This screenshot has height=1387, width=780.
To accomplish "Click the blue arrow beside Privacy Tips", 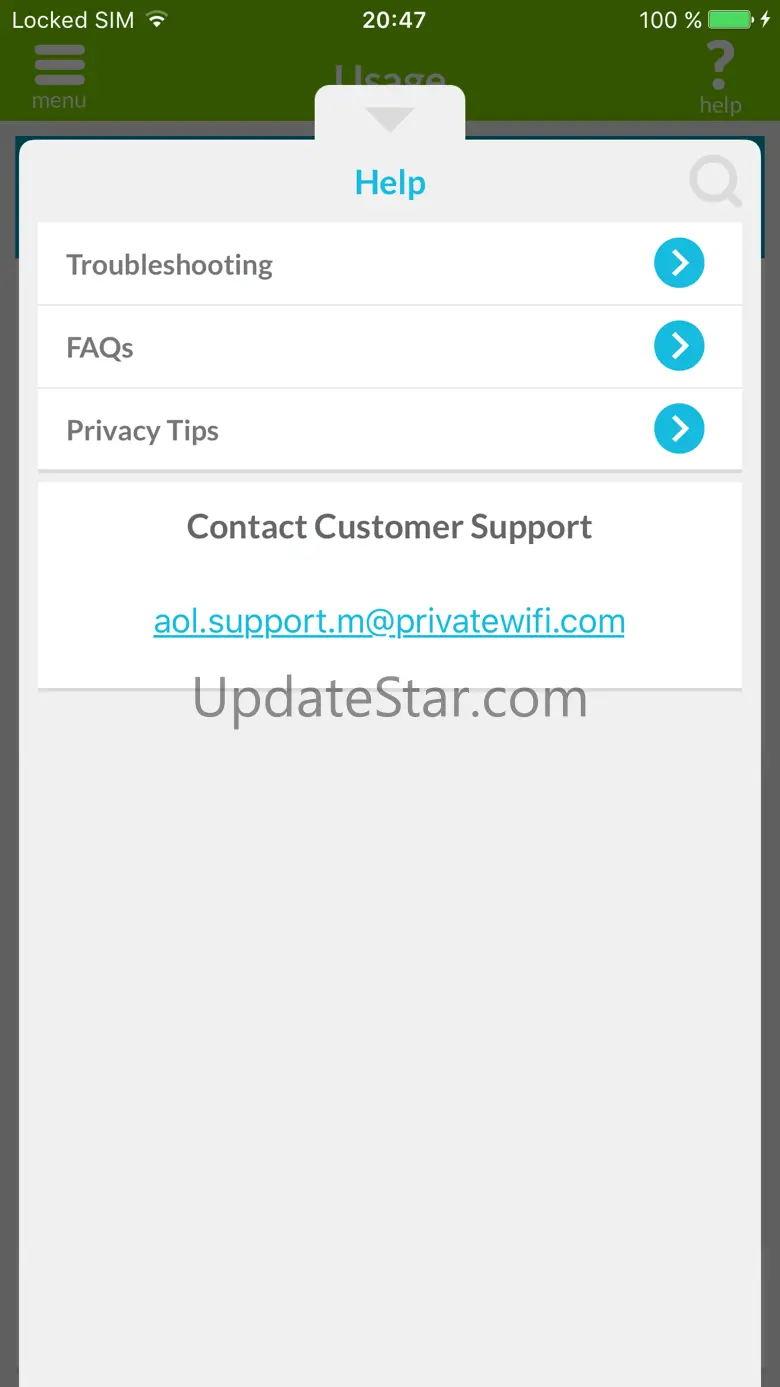I will pyautogui.click(x=679, y=429).
